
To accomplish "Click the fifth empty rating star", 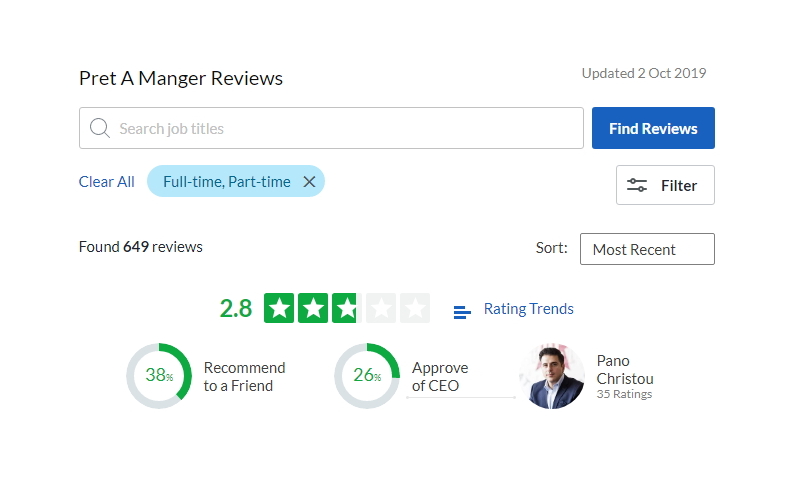I will coord(414,308).
